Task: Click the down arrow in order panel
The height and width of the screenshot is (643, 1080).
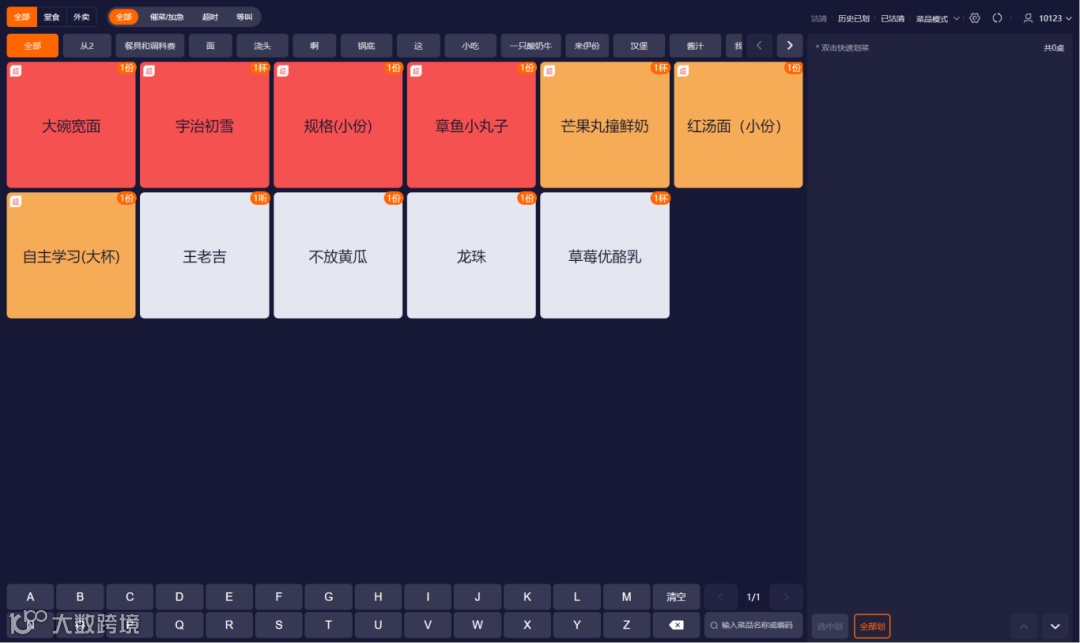Action: coord(1055,626)
